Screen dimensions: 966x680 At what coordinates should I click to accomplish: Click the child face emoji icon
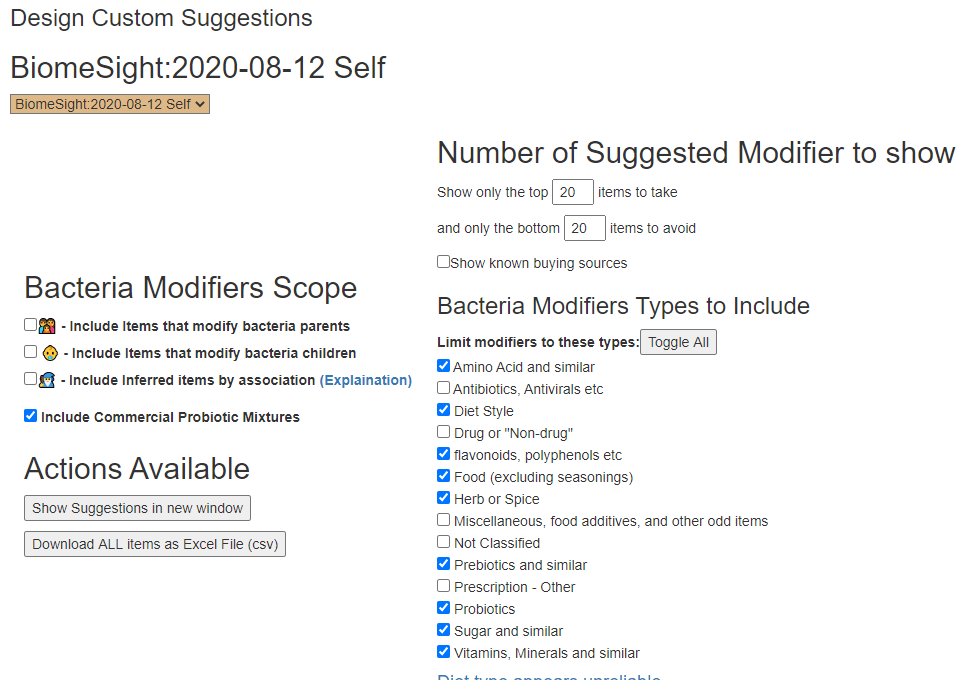click(x=50, y=353)
